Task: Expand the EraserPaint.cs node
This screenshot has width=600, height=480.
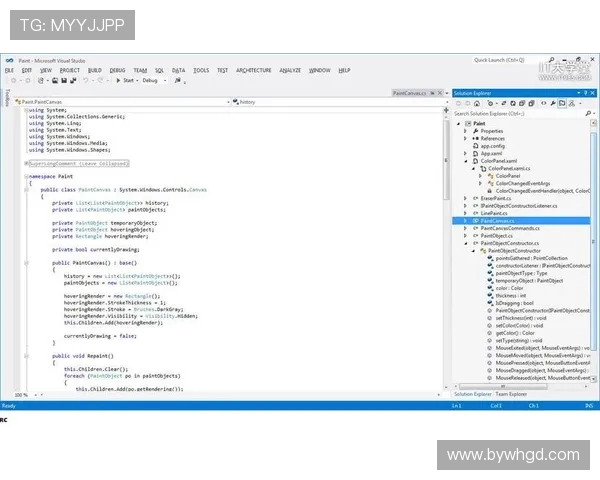Action: [x=465, y=198]
